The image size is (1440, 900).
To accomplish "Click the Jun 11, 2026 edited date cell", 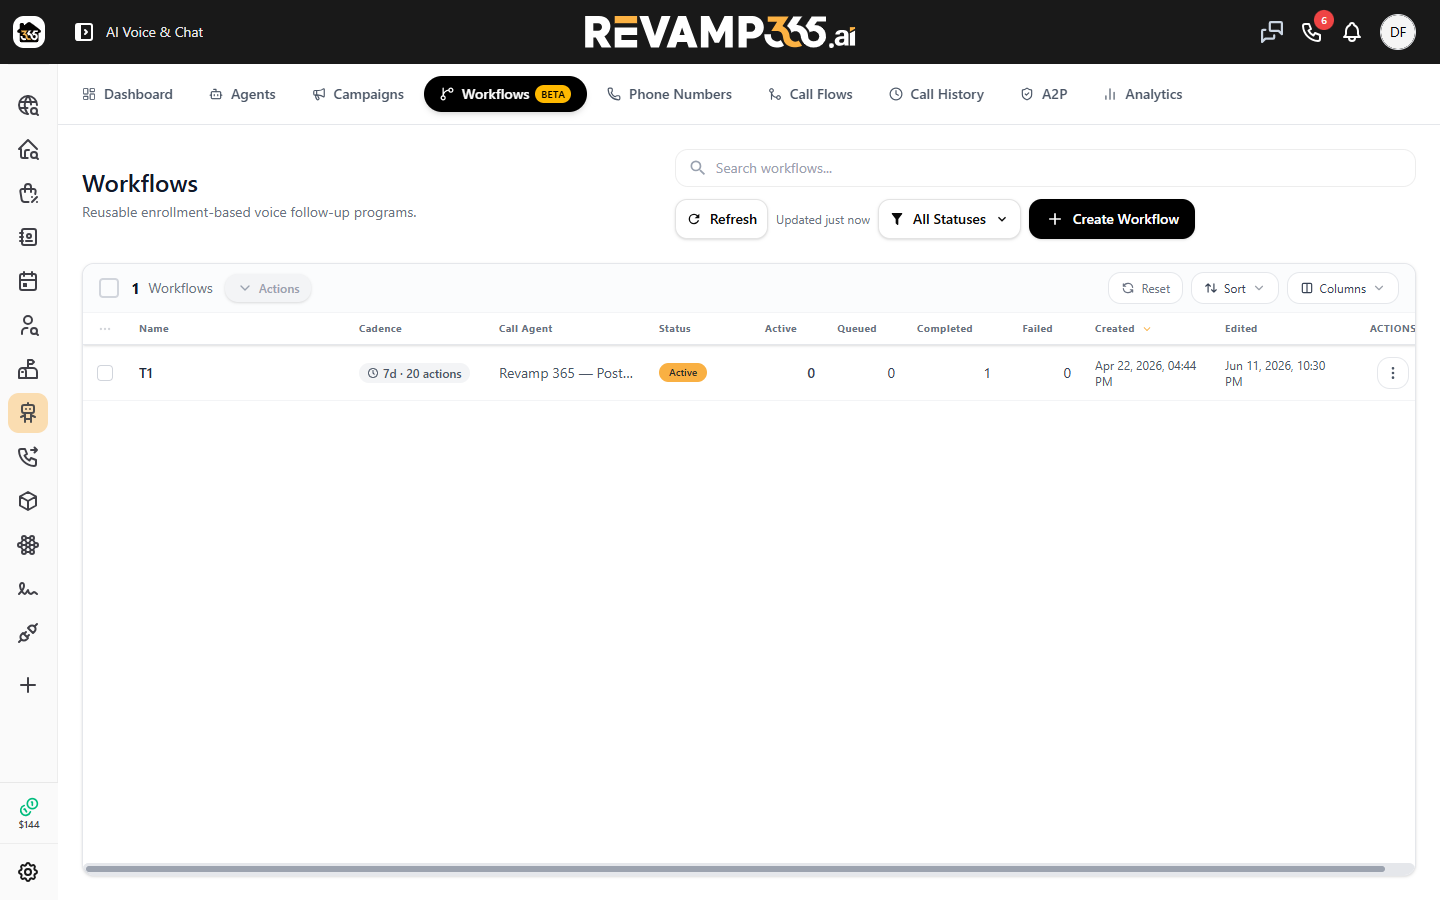I will 1275,373.
